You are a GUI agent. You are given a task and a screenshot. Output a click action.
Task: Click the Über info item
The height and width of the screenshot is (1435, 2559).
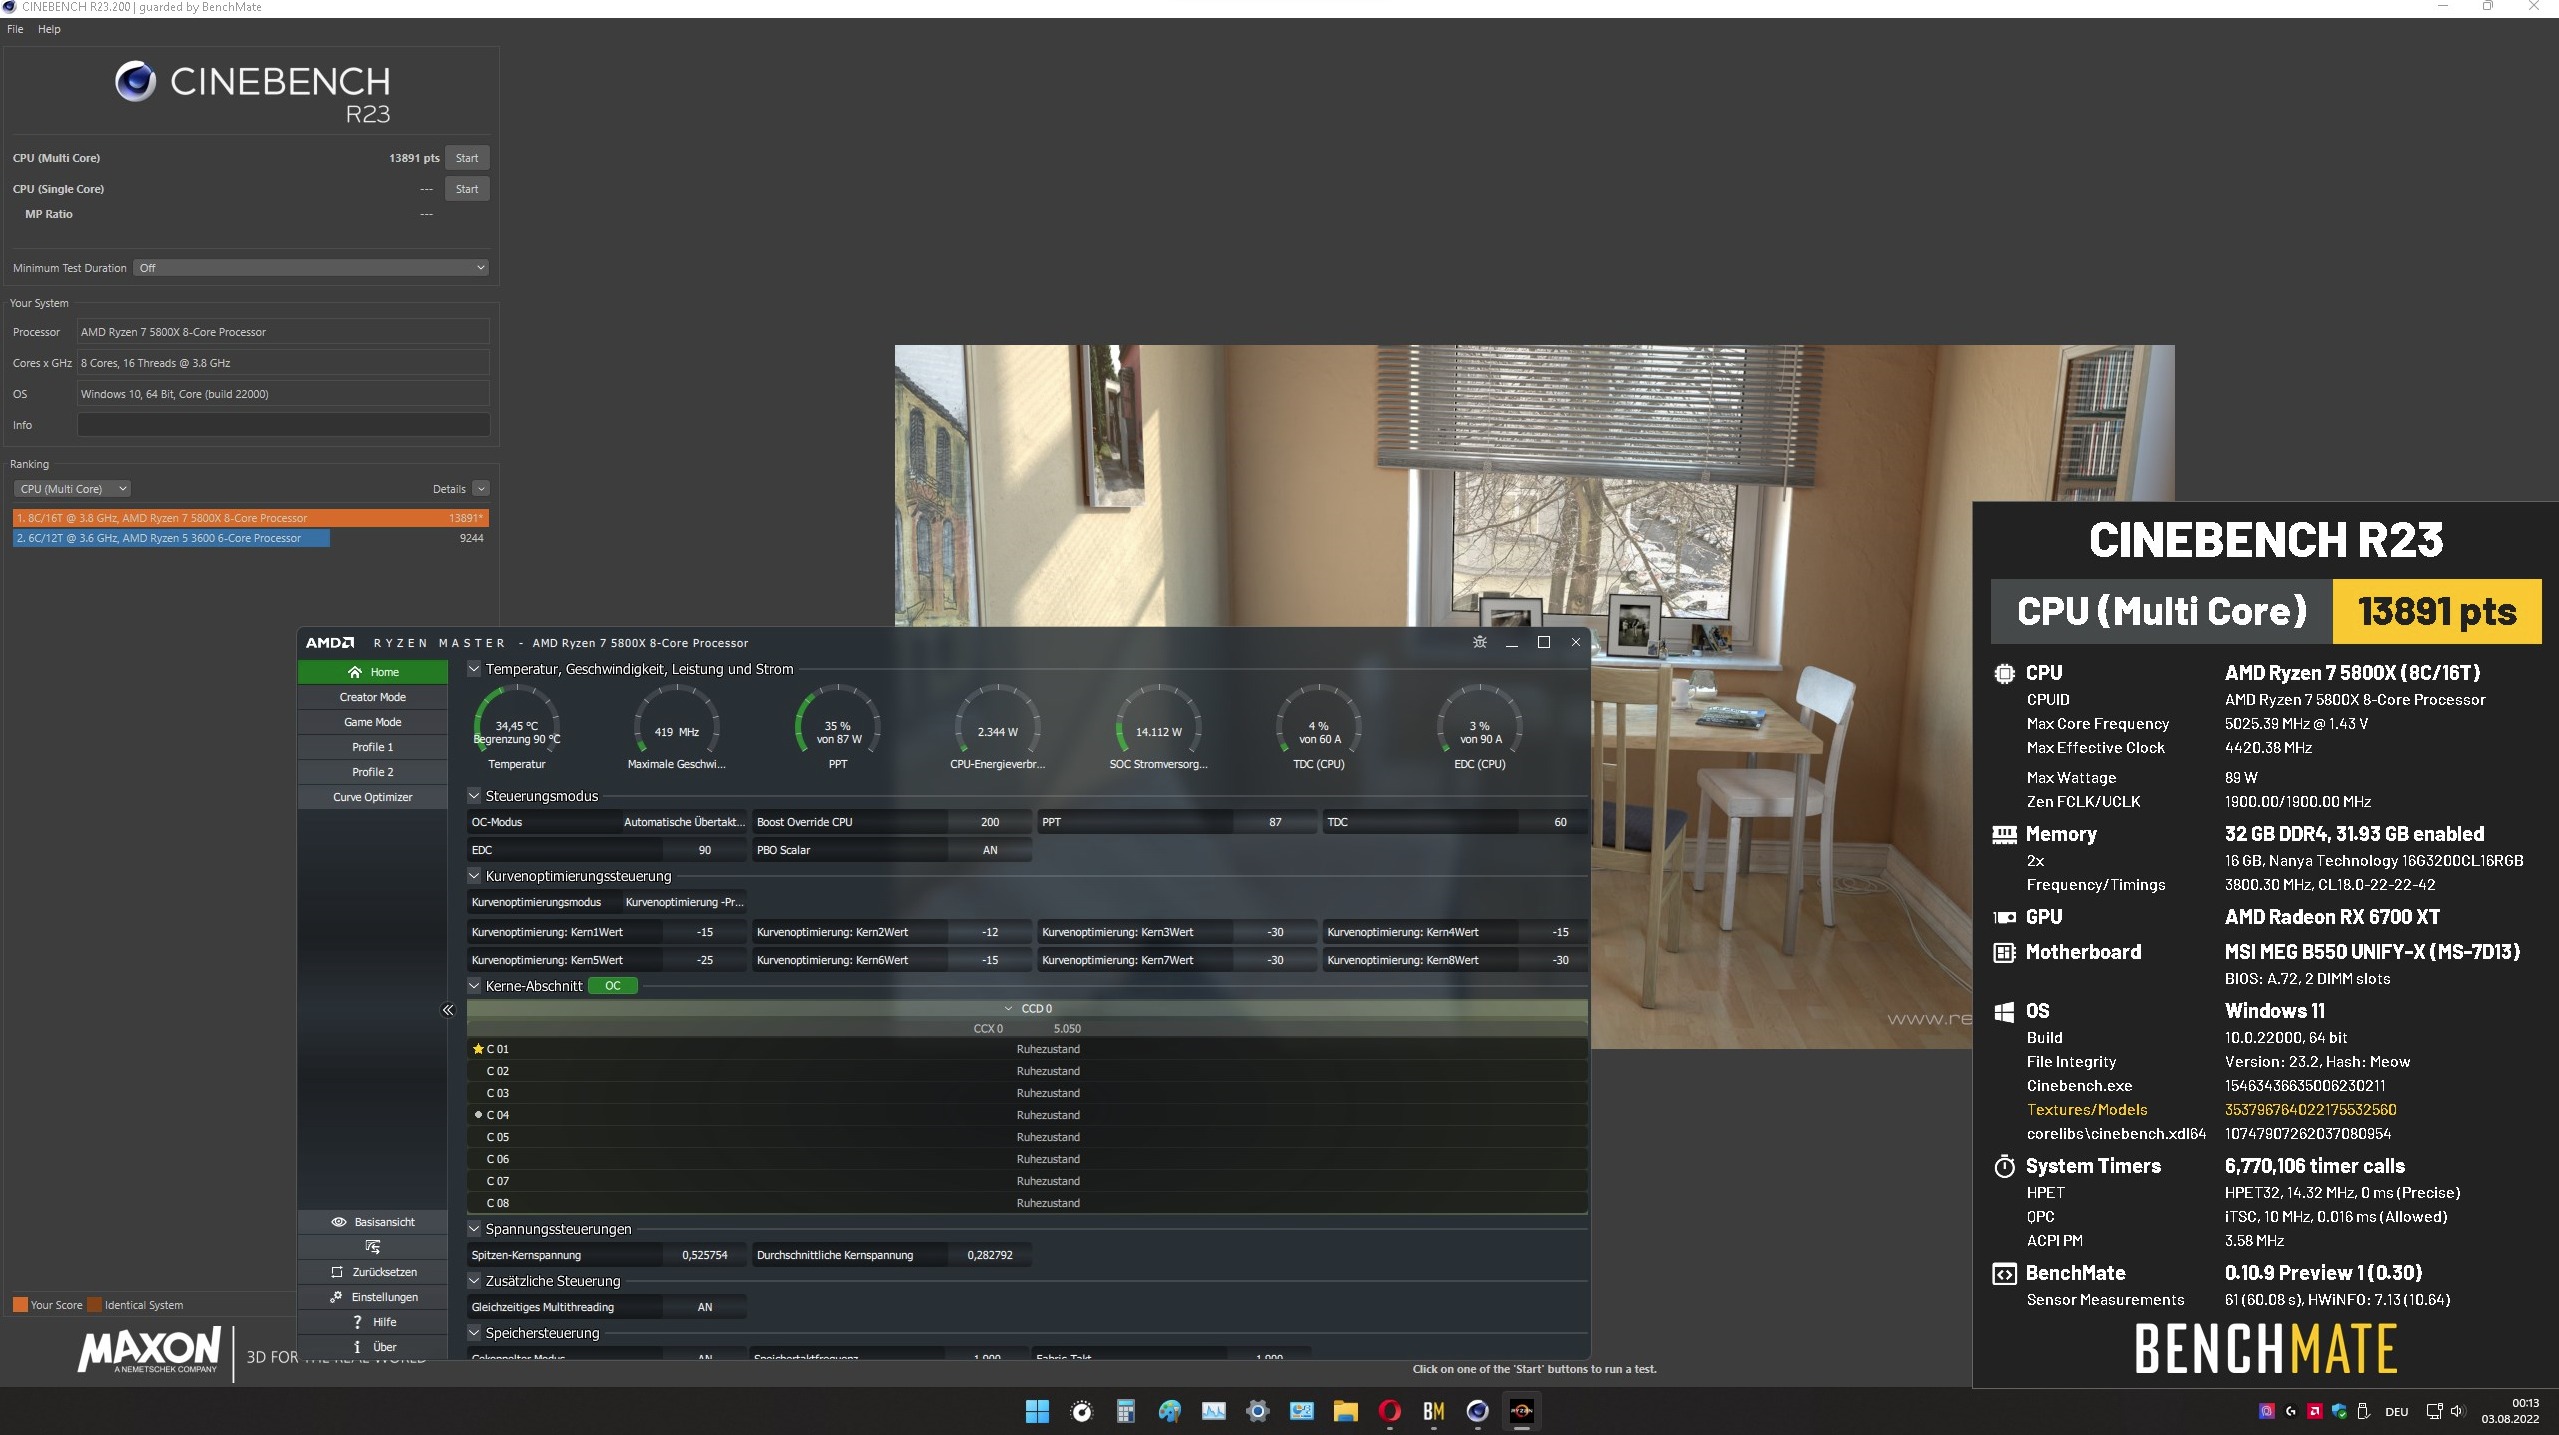click(358, 1347)
